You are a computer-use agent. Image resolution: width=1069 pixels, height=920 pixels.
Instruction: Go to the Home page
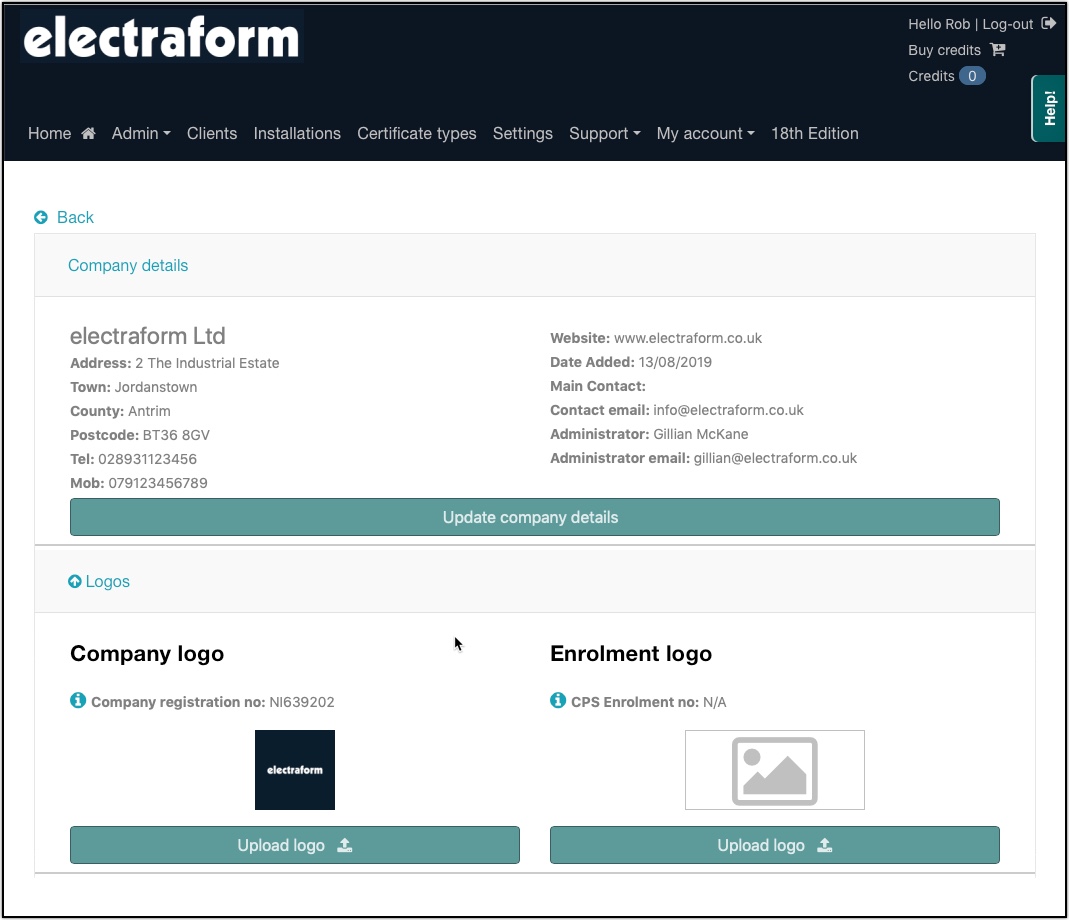pyautogui.click(x=61, y=133)
